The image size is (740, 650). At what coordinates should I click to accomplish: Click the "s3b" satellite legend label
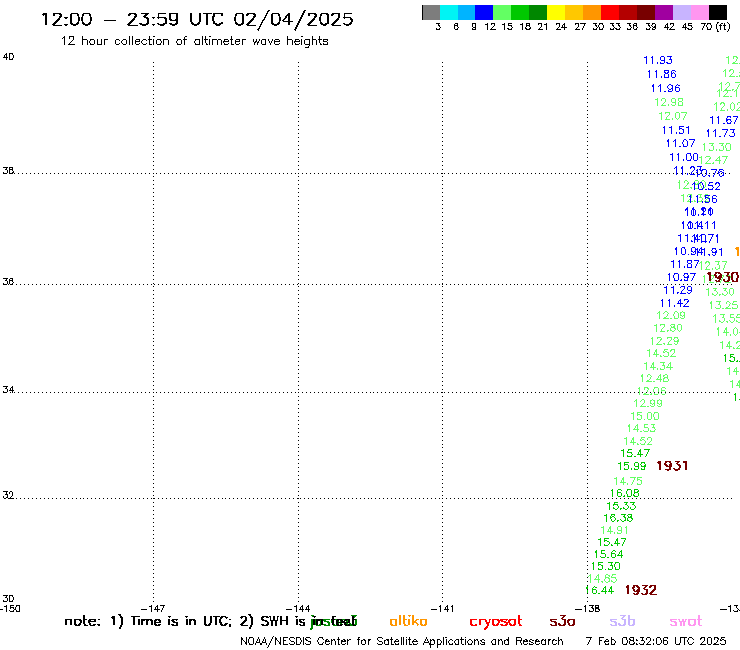622,621
